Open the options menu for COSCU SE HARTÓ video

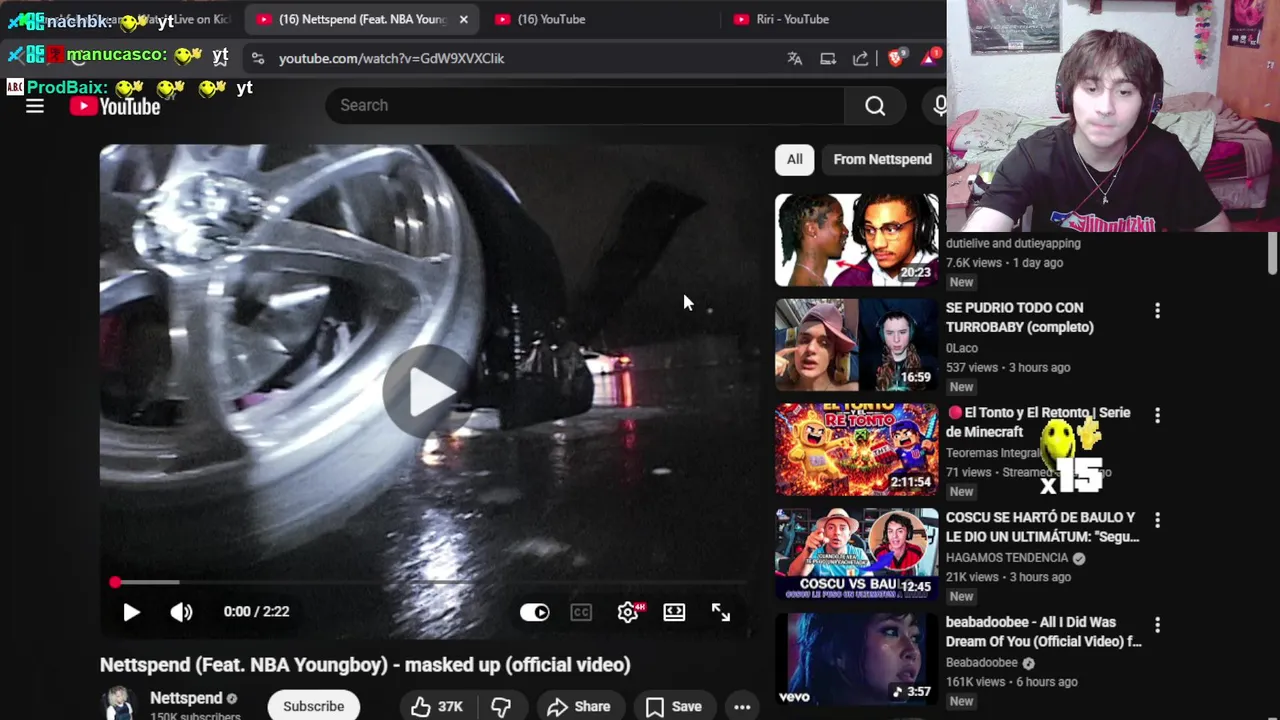point(1157,520)
